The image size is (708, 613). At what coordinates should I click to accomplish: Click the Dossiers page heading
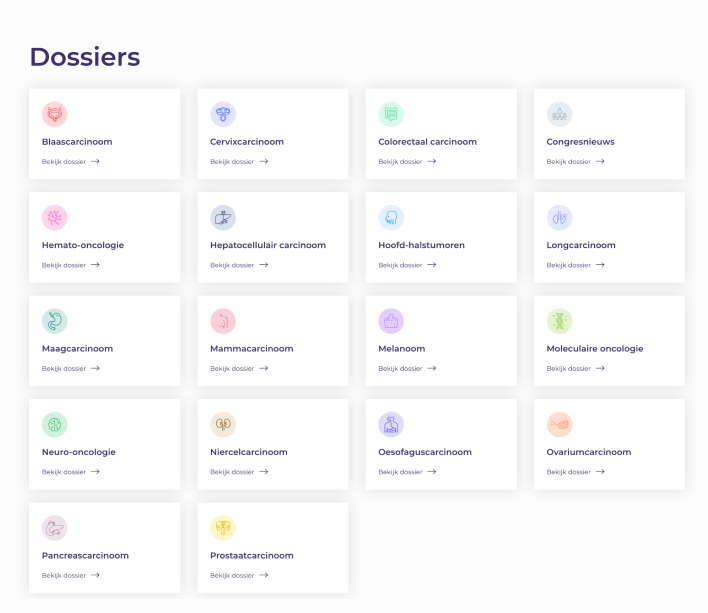click(x=85, y=57)
